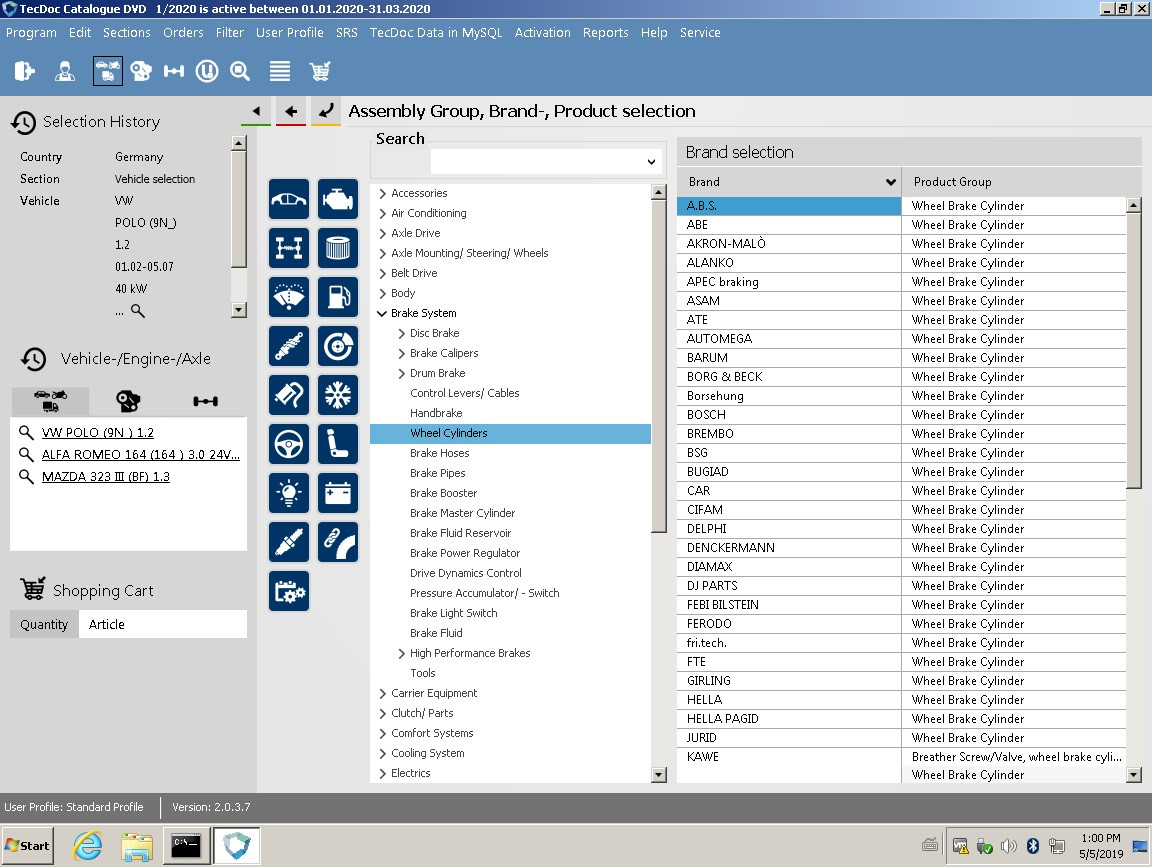Select Brake Master Cylinder tree item
Image resolution: width=1152 pixels, height=867 pixels.
tap(462, 513)
